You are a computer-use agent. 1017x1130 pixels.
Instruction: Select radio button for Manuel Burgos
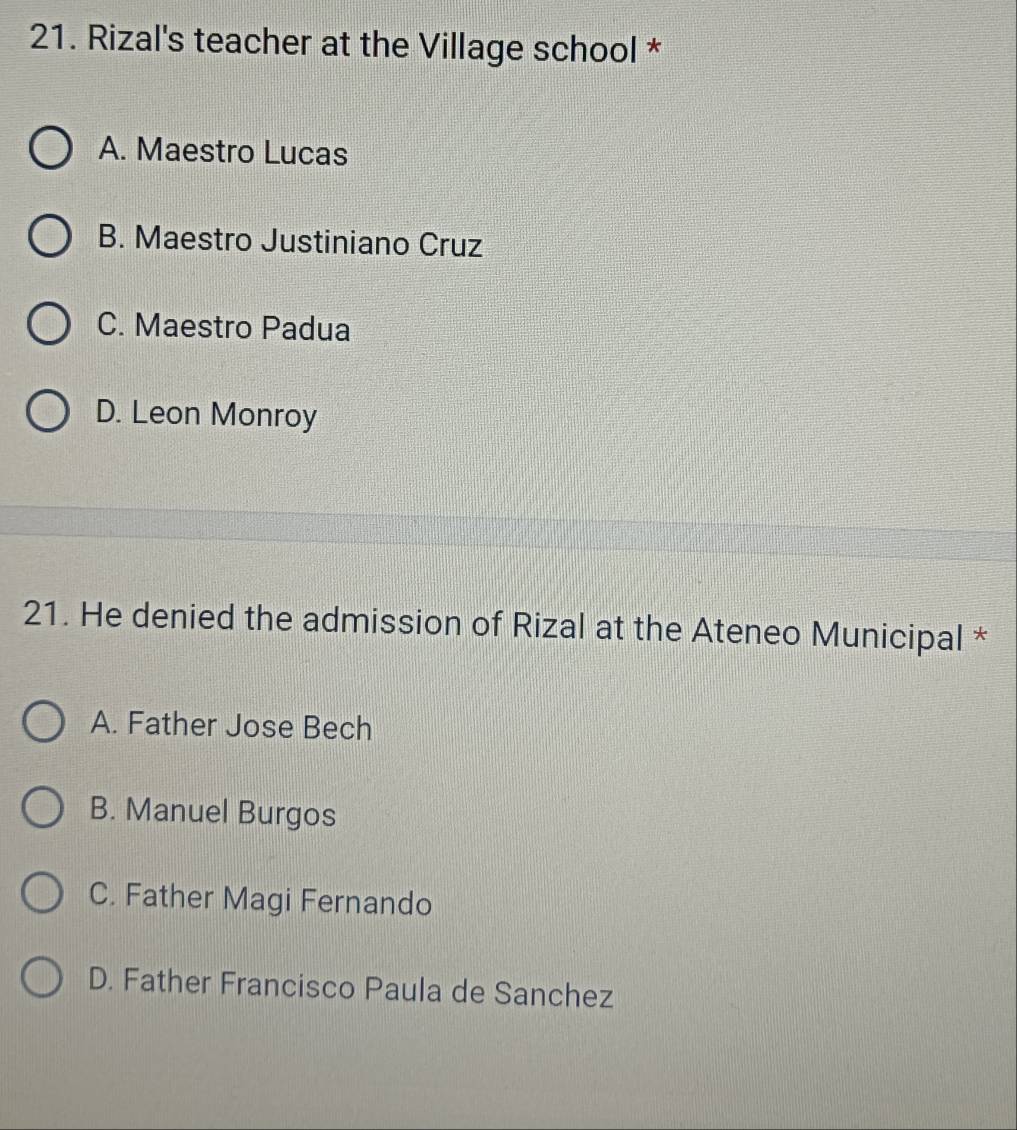pyautogui.click(x=43, y=810)
